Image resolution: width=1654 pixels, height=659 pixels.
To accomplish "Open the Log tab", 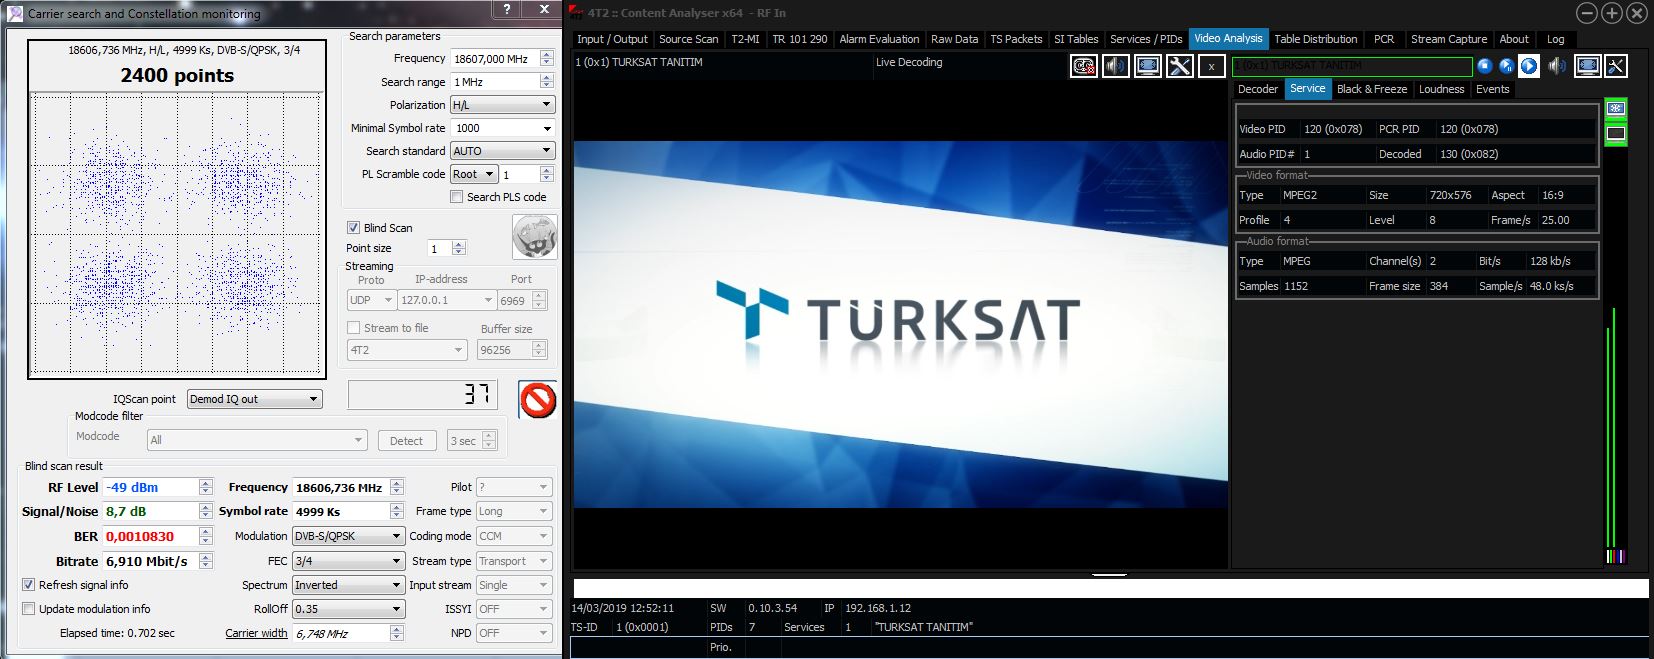I will (1555, 39).
